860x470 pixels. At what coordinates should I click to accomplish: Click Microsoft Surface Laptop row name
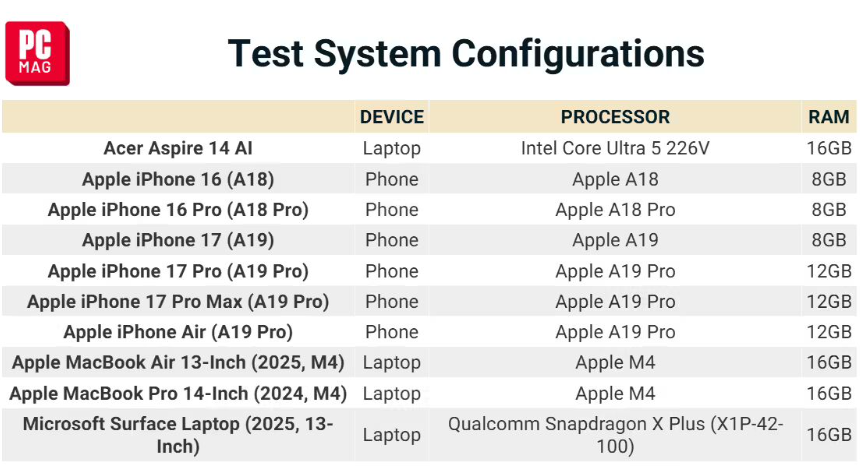tap(178, 435)
